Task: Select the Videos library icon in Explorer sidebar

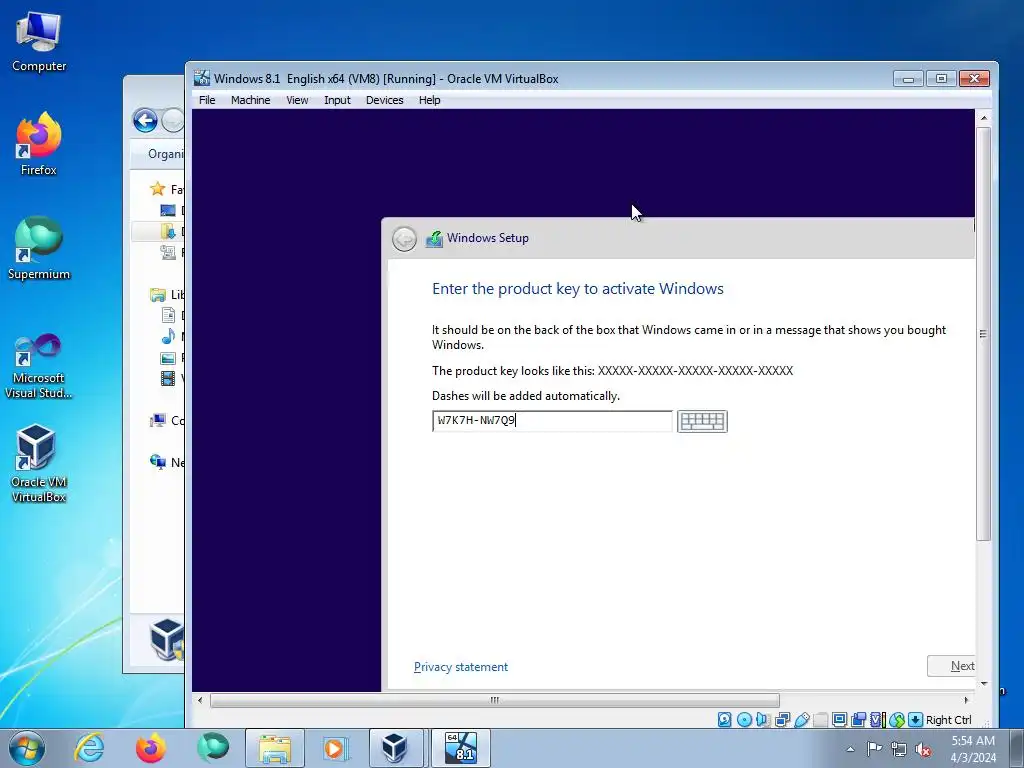Action: point(168,378)
